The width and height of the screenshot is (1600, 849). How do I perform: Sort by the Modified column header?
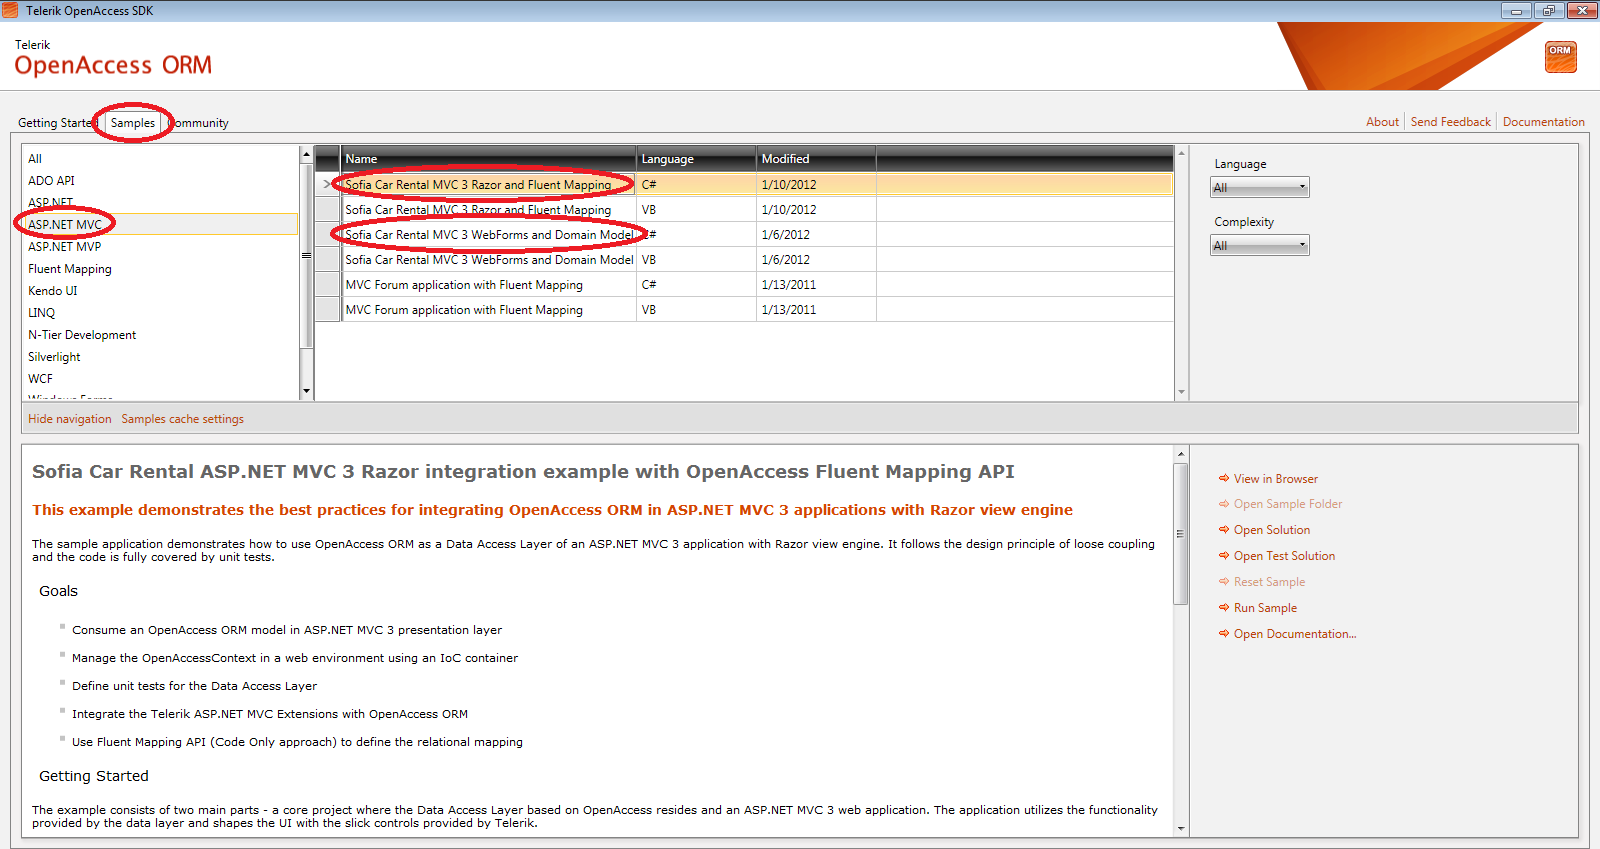tap(816, 159)
